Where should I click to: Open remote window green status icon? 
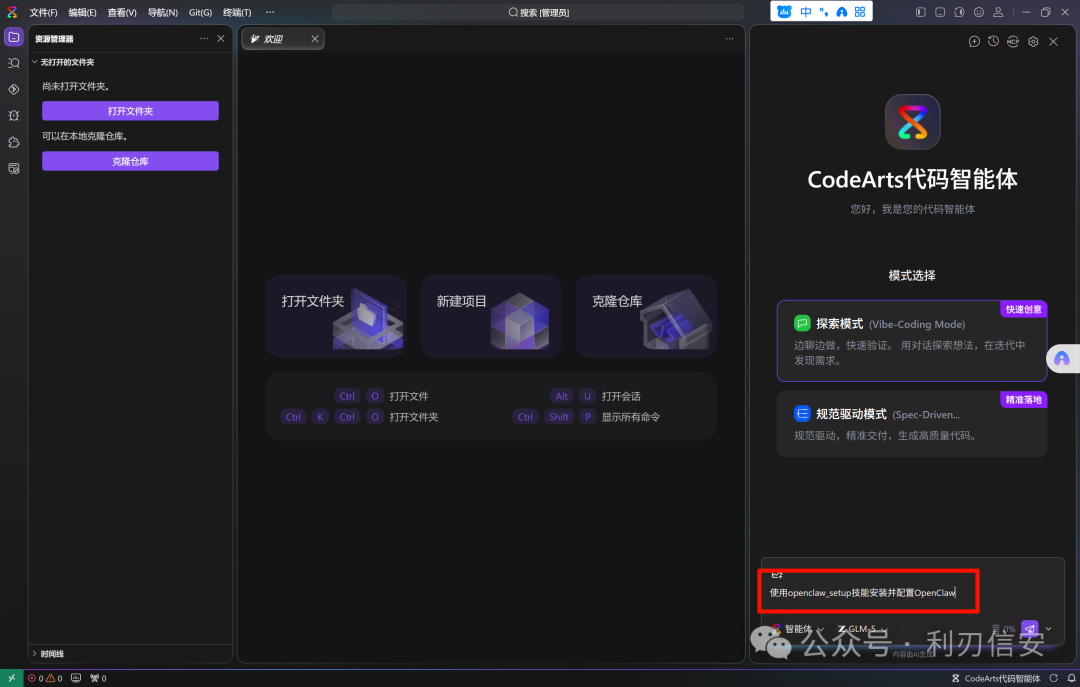click(x=12, y=678)
